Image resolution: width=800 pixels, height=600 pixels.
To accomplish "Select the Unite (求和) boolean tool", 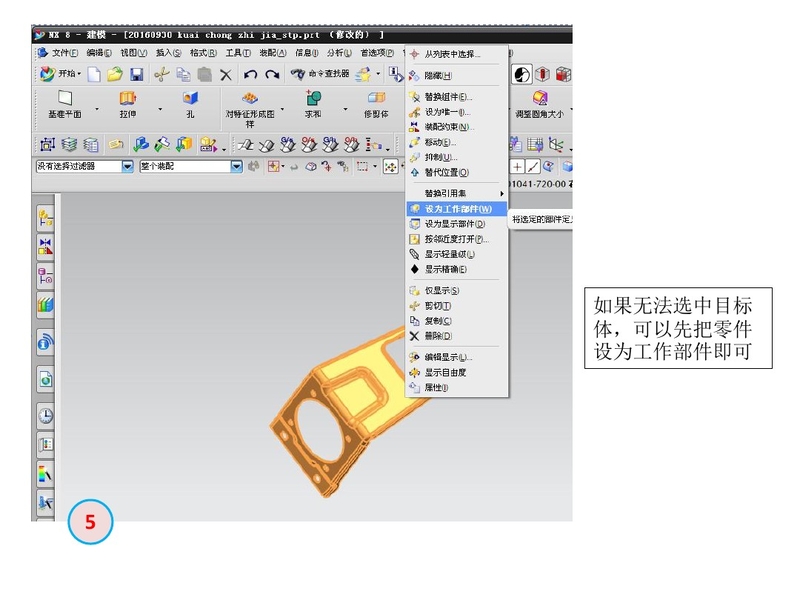I will [x=313, y=102].
